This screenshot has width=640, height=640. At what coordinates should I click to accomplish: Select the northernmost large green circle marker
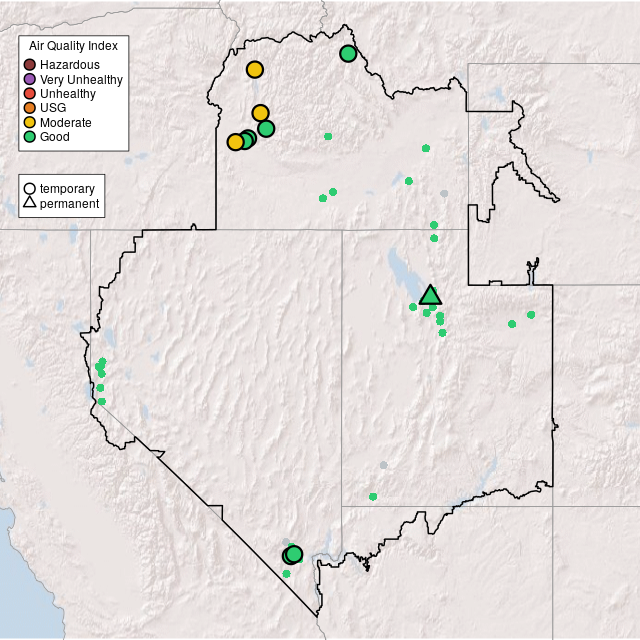pos(348,54)
